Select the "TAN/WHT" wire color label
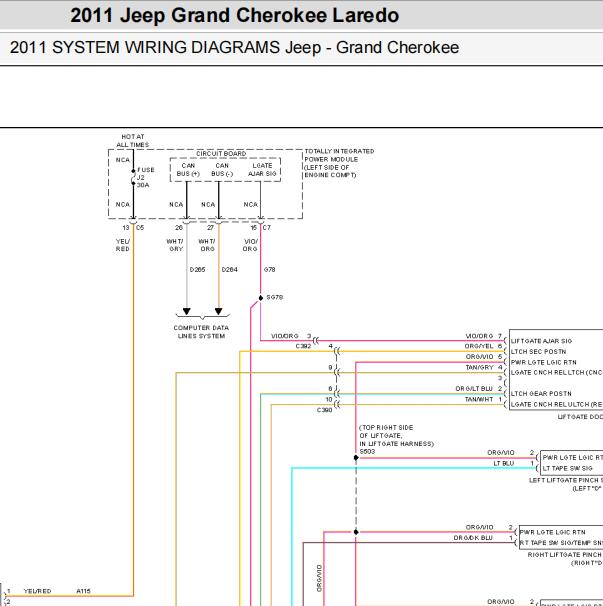 (x=479, y=399)
